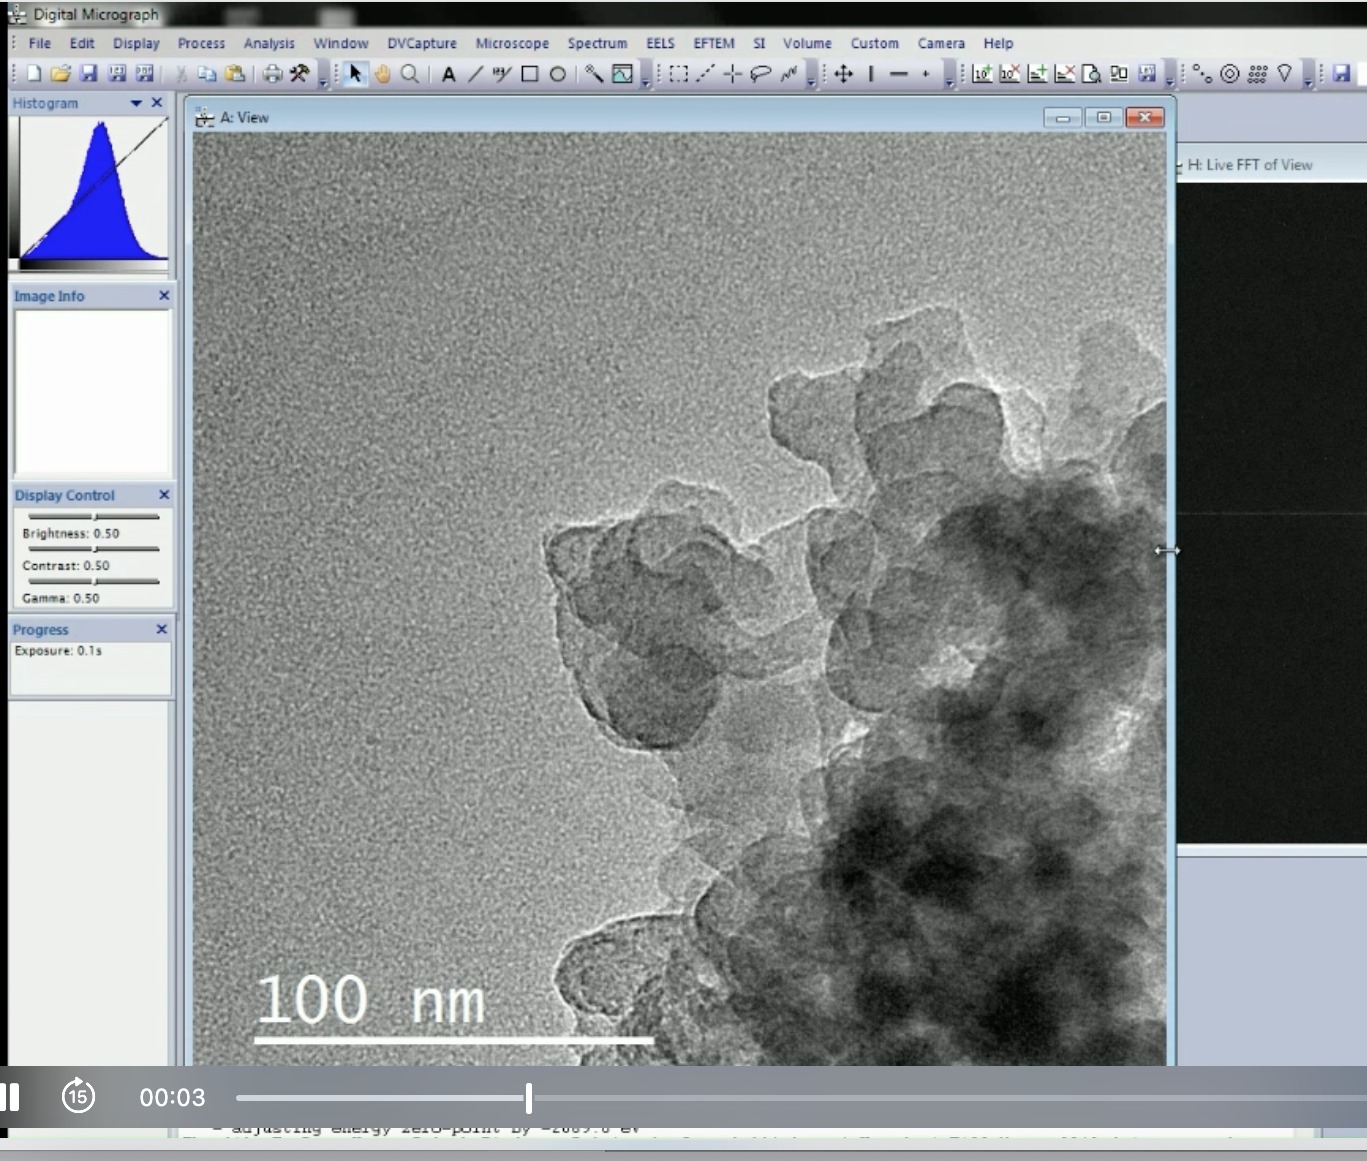Pause the video playback
This screenshot has height=1161, width=1367.
click(x=10, y=1097)
